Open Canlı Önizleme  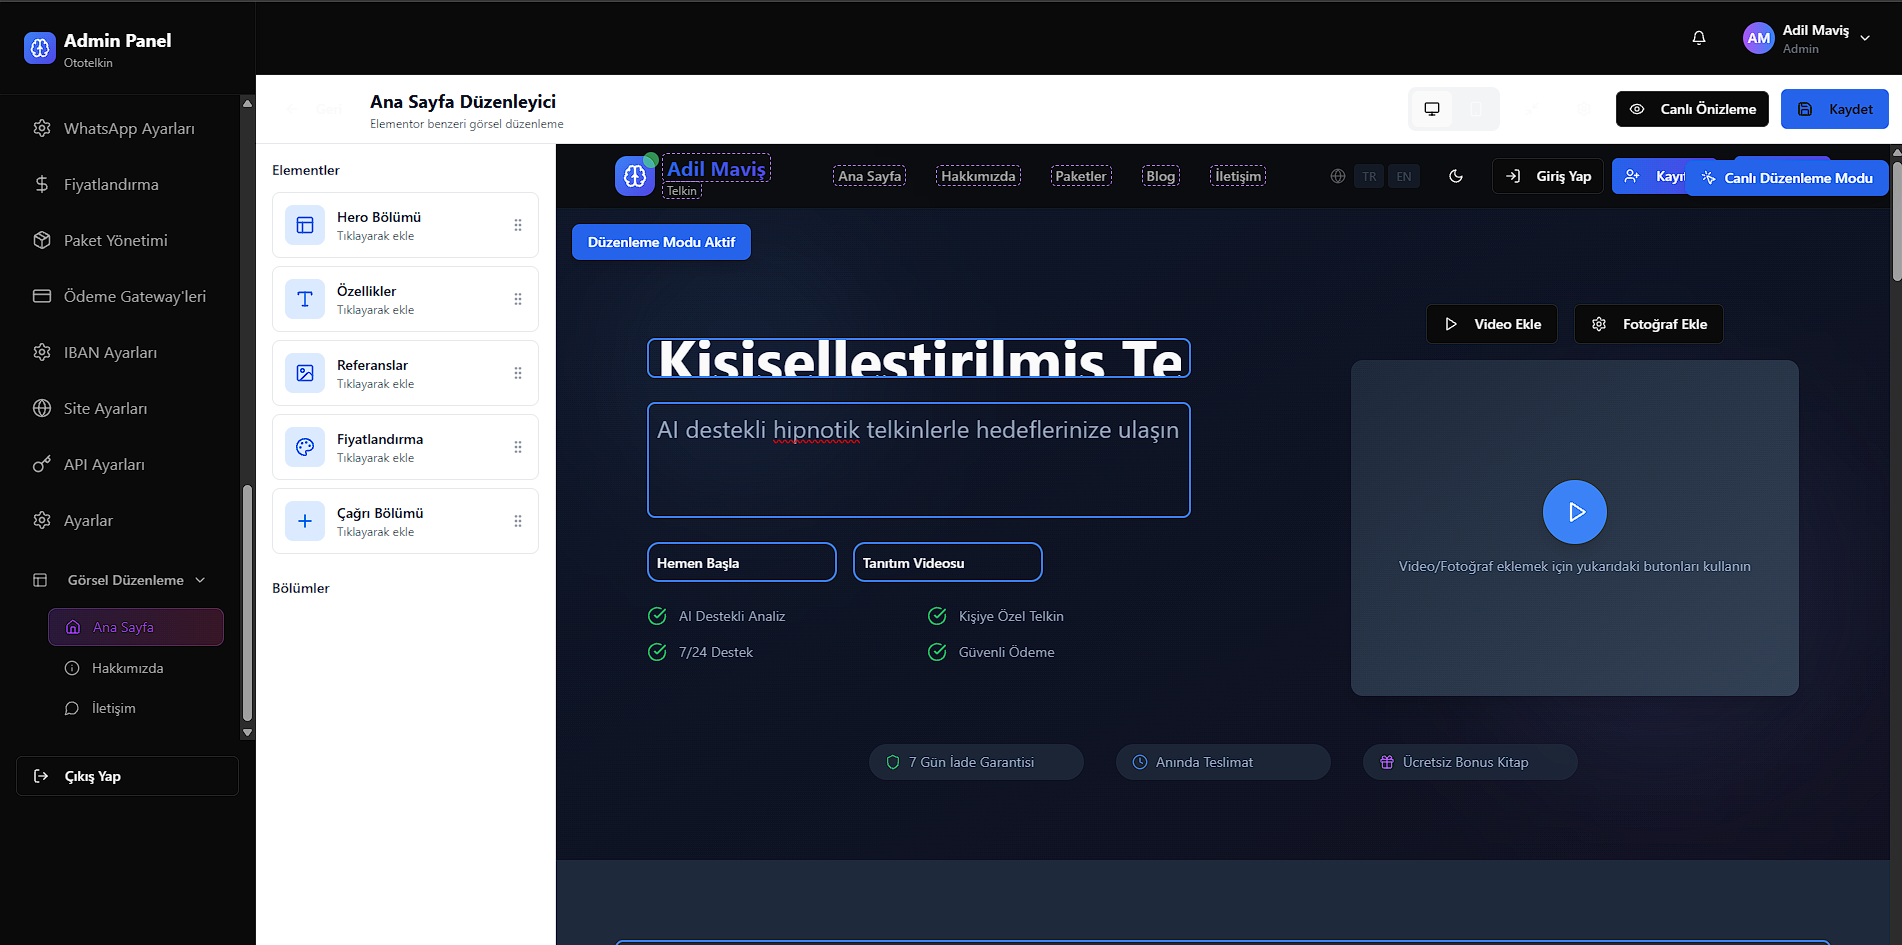coord(1691,108)
